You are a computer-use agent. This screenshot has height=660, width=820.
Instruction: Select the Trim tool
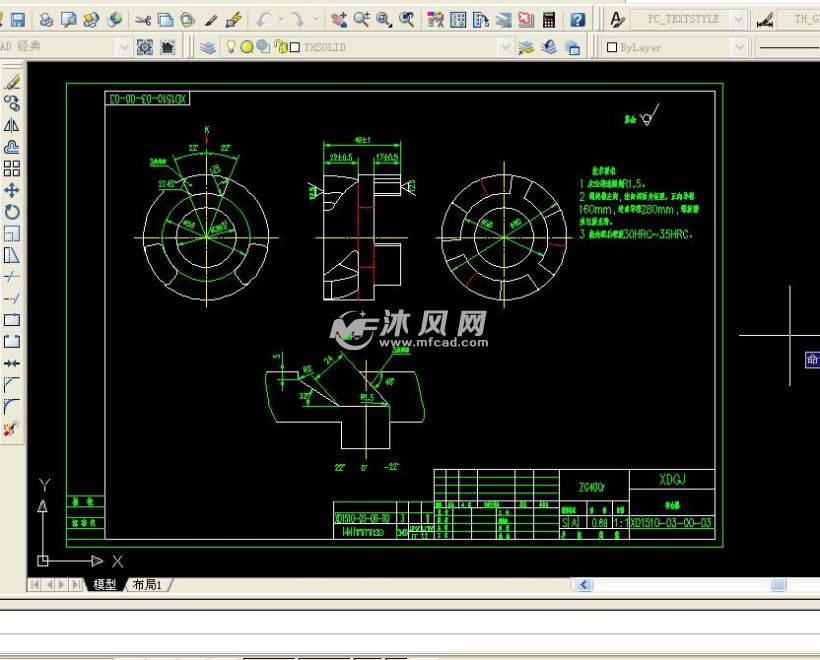12,277
